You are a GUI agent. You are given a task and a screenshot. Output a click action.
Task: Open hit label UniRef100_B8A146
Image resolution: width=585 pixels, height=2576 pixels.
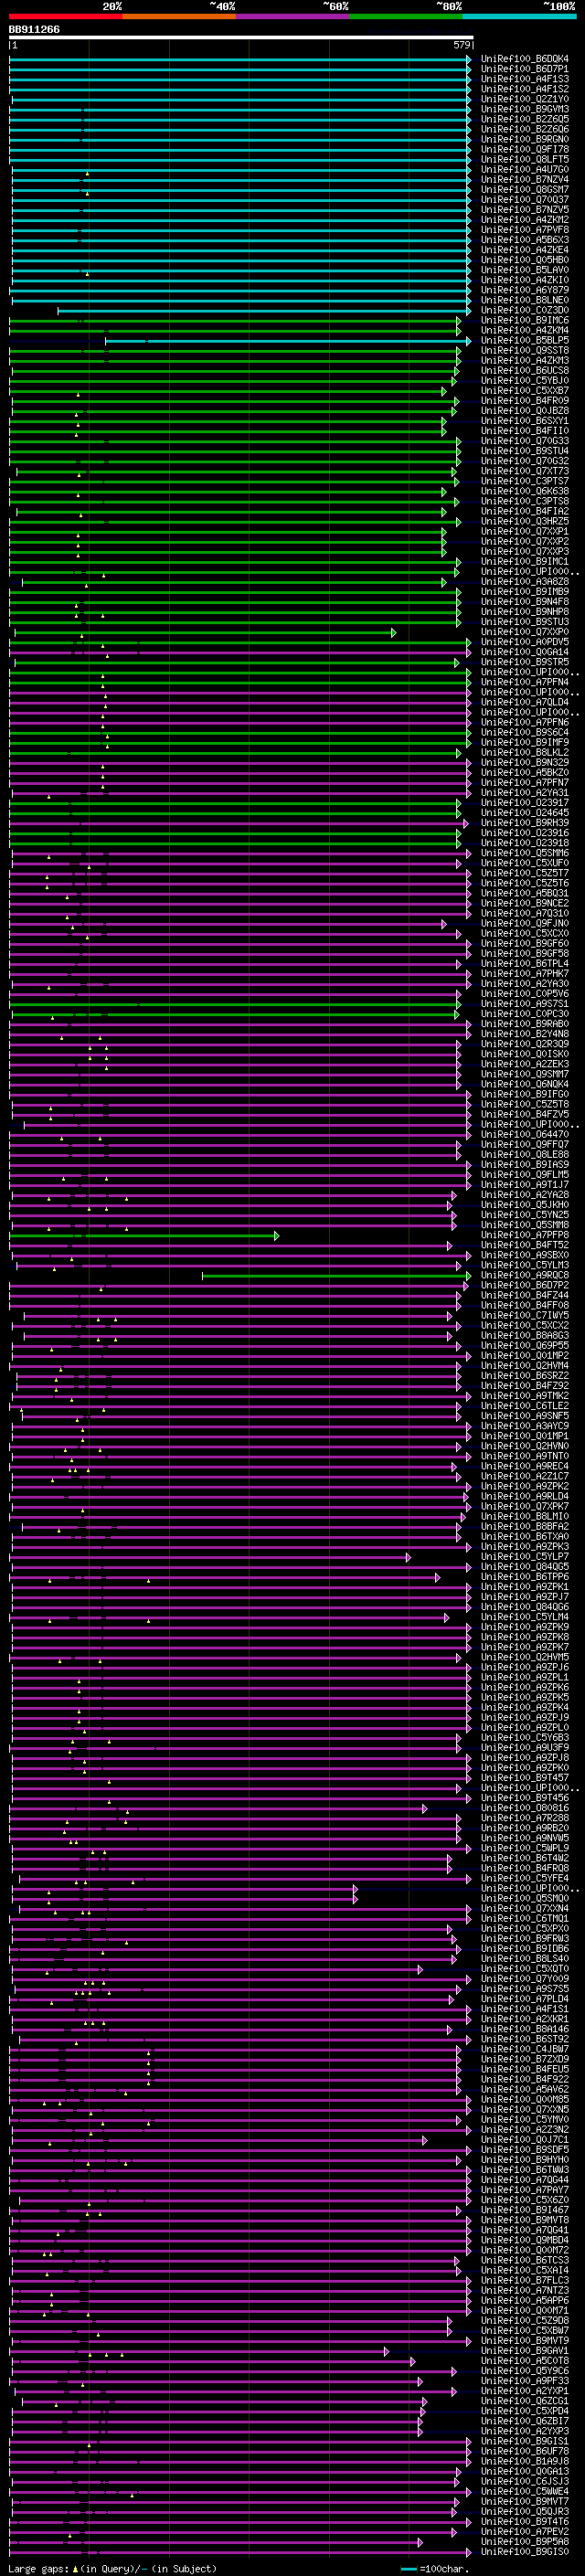click(525, 2028)
